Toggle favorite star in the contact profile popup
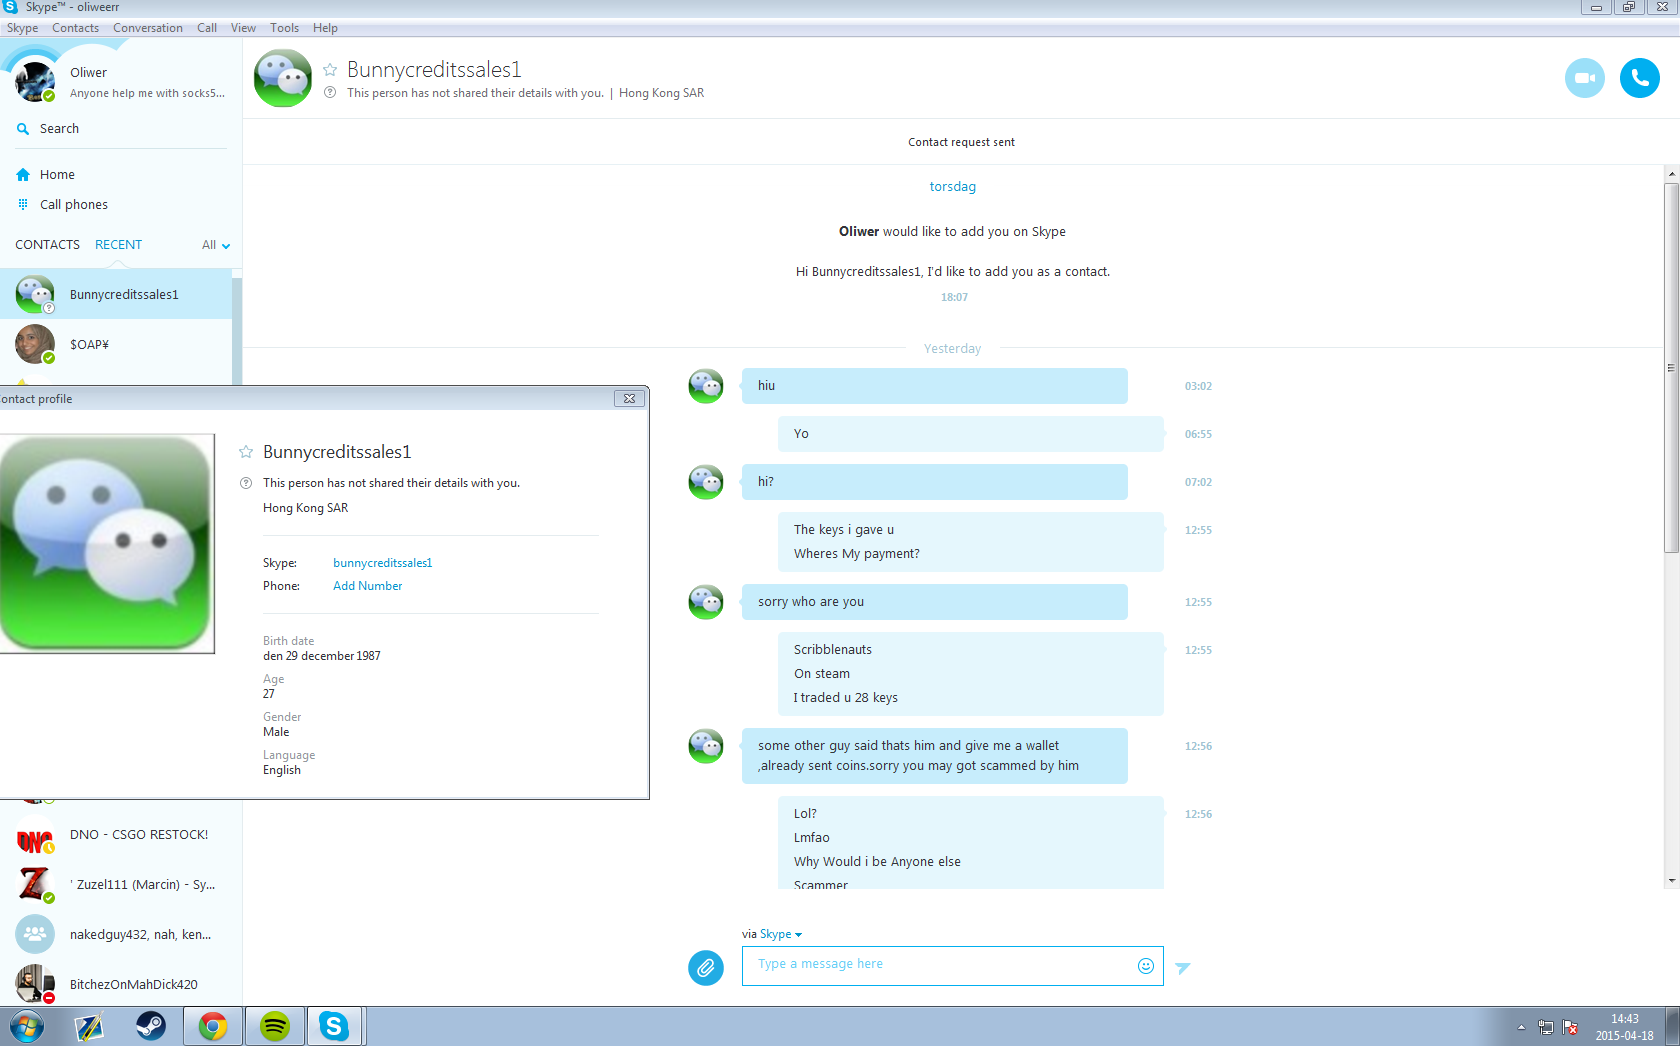This screenshot has height=1046, width=1680. tap(246, 452)
